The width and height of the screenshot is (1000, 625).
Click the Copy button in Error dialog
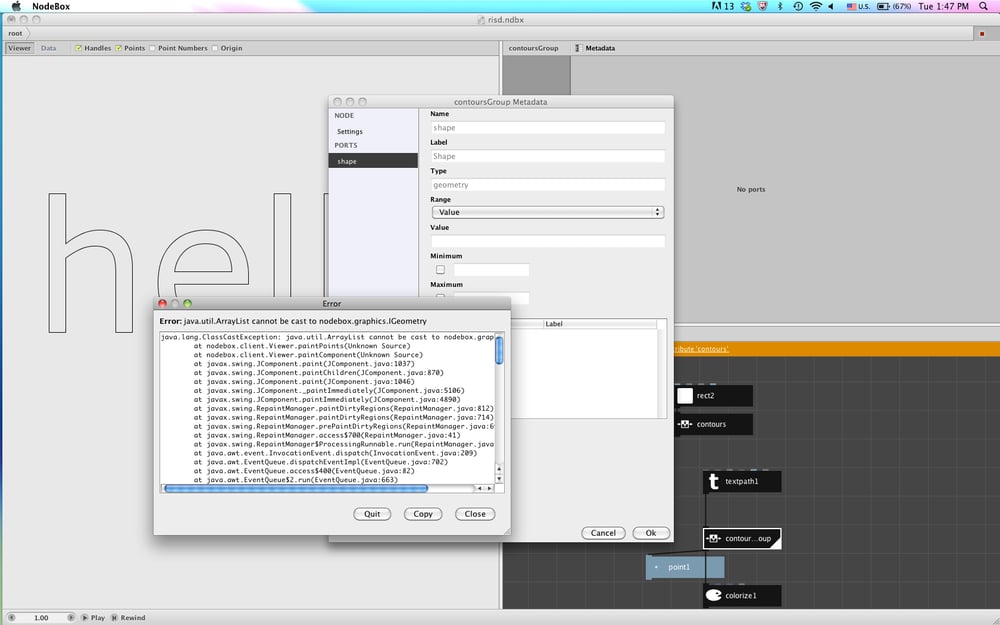coord(423,514)
